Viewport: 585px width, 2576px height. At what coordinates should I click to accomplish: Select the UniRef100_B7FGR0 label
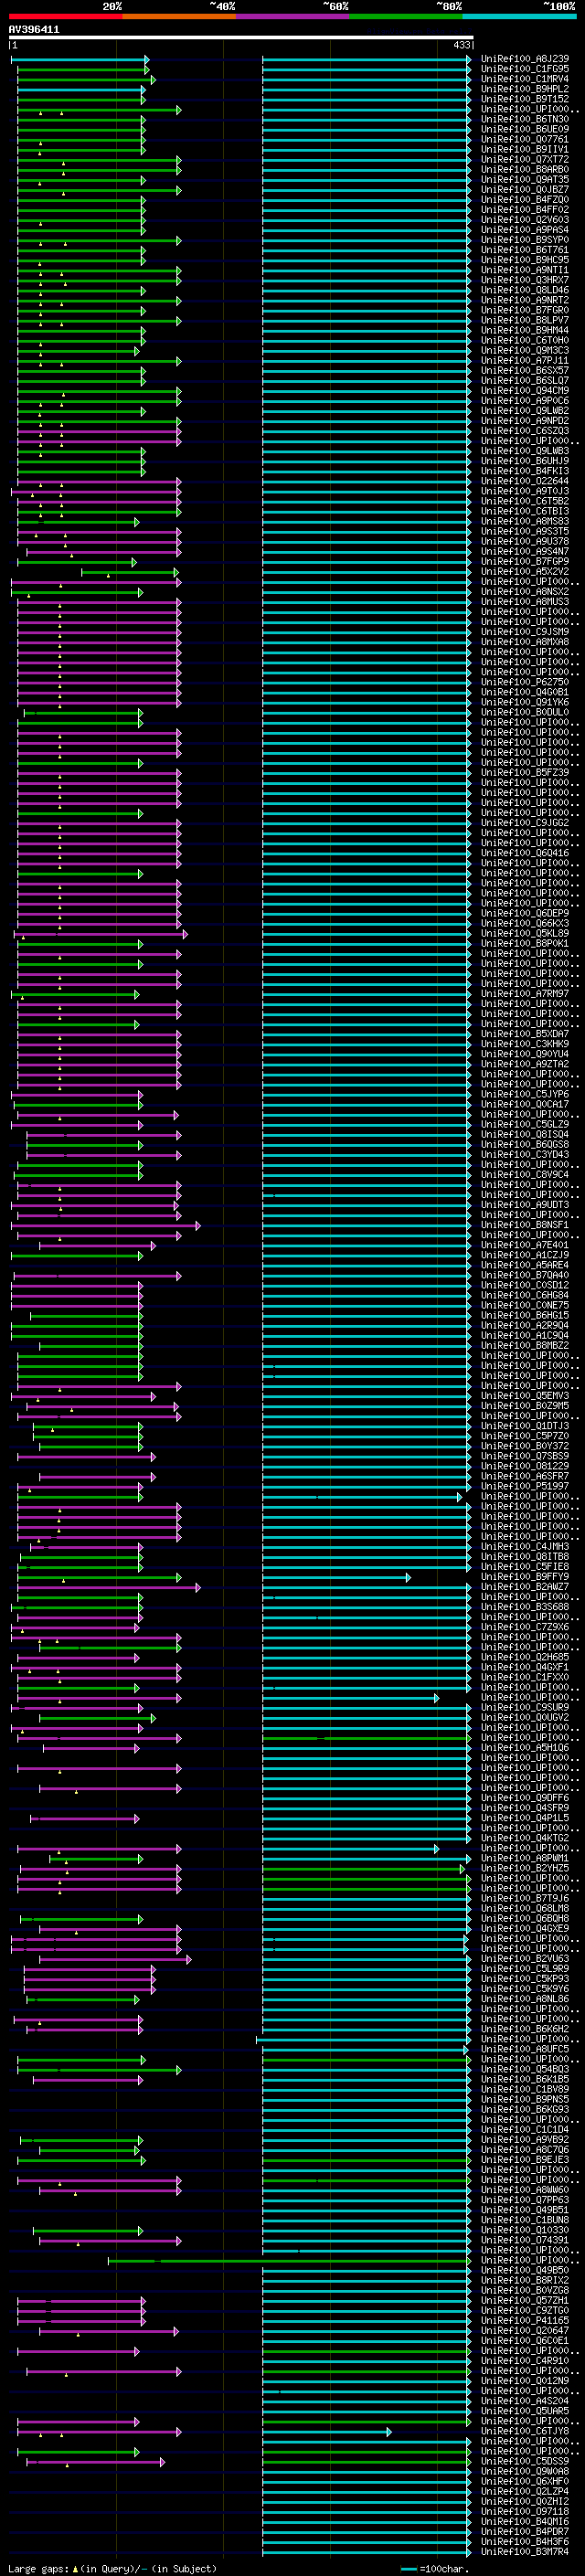525,310
